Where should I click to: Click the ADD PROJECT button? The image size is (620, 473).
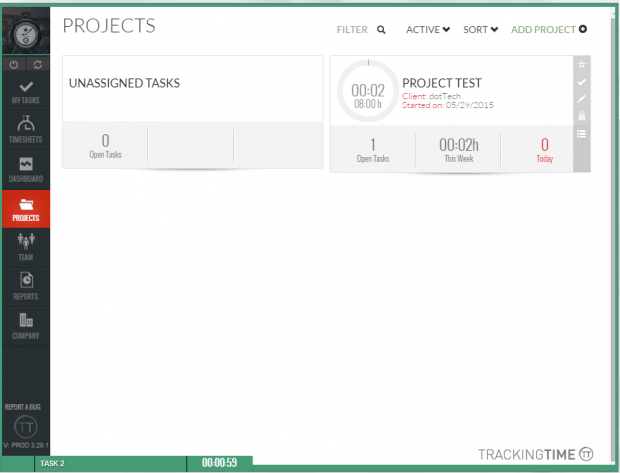549,30
